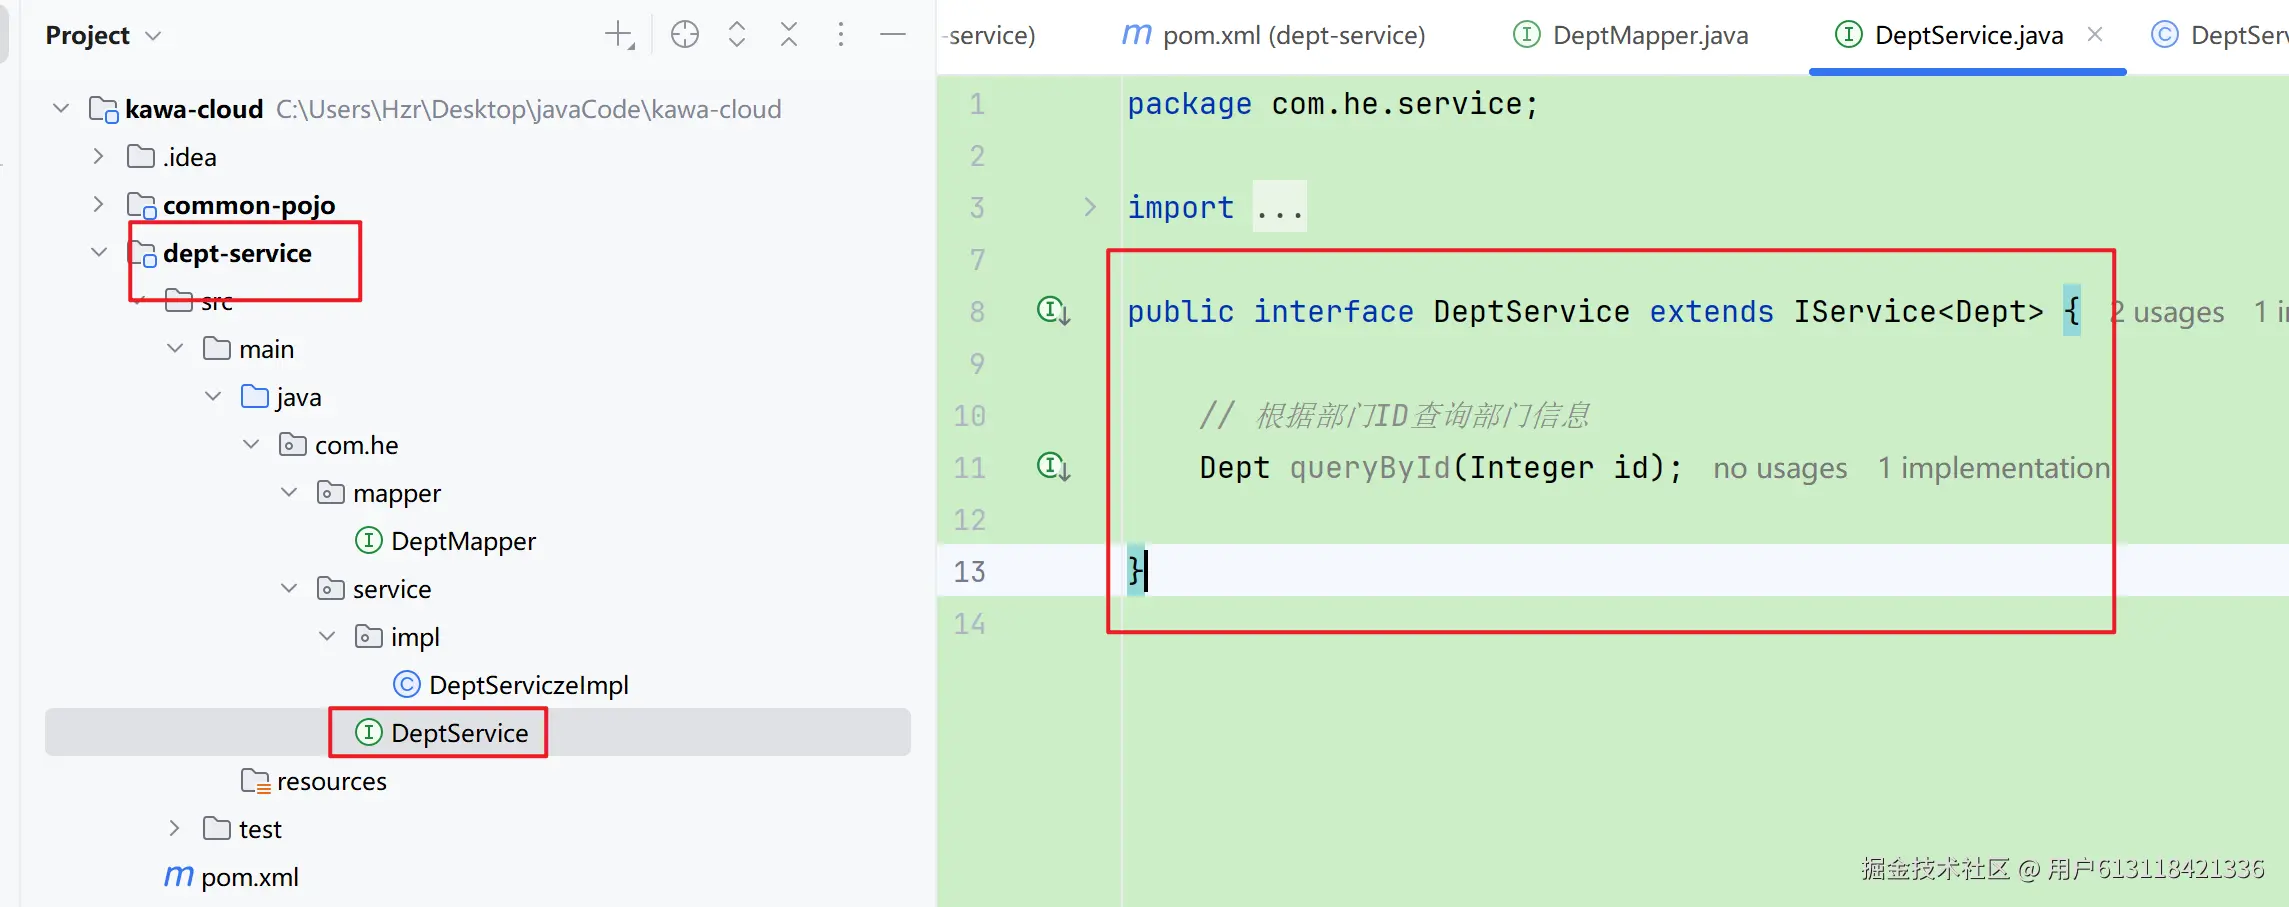Click the Chinese comment on line 10

(x=1394, y=415)
